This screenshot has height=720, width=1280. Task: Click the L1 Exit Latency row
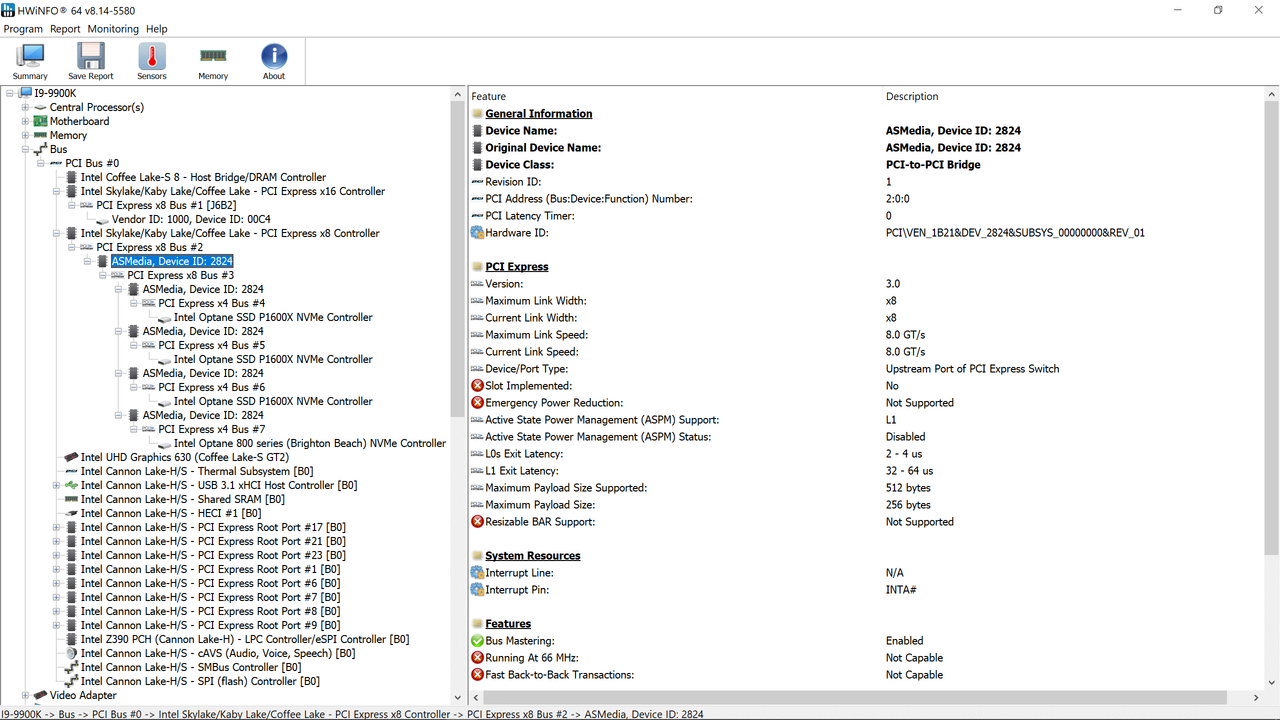(866, 471)
